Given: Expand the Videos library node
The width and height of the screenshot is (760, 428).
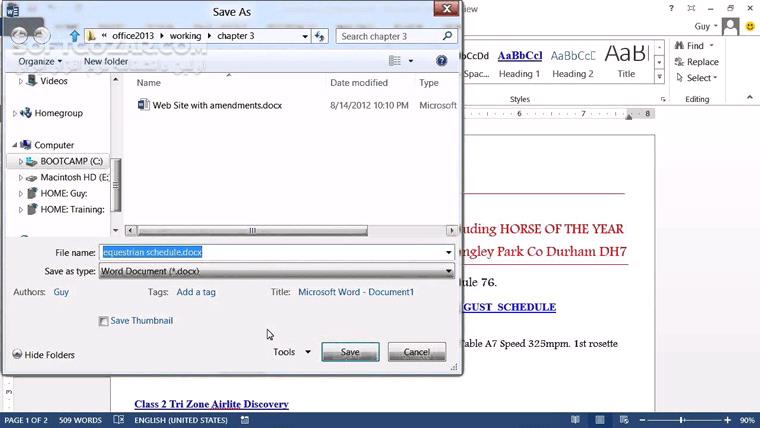Looking at the screenshot, I should [x=20, y=81].
